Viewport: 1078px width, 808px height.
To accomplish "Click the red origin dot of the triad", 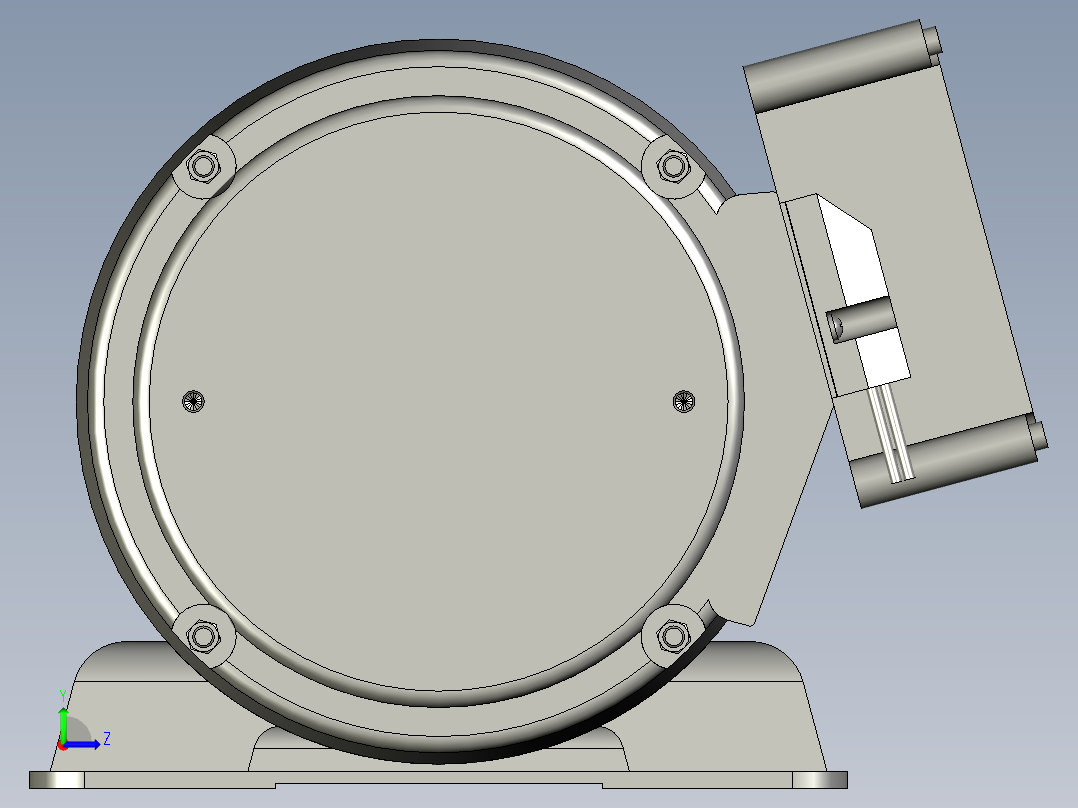I will (63, 747).
